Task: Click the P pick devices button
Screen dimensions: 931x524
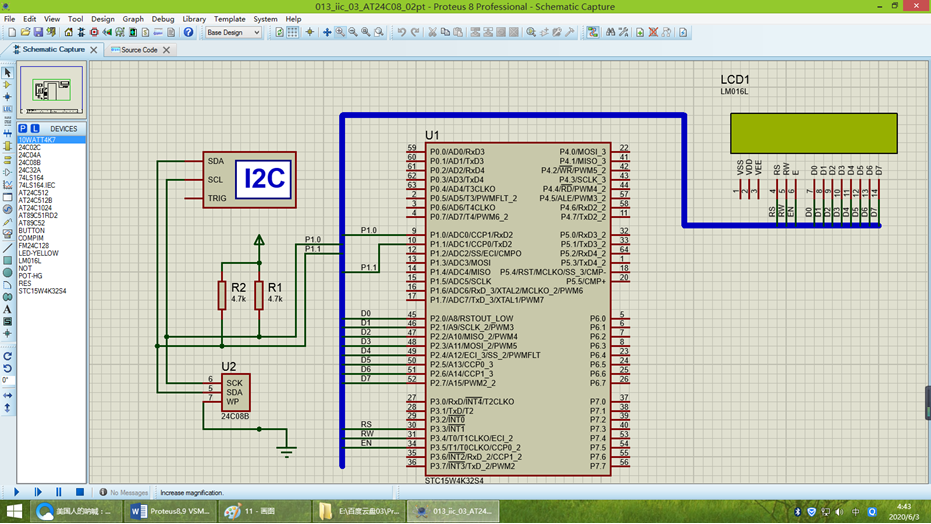Action: 23,128
